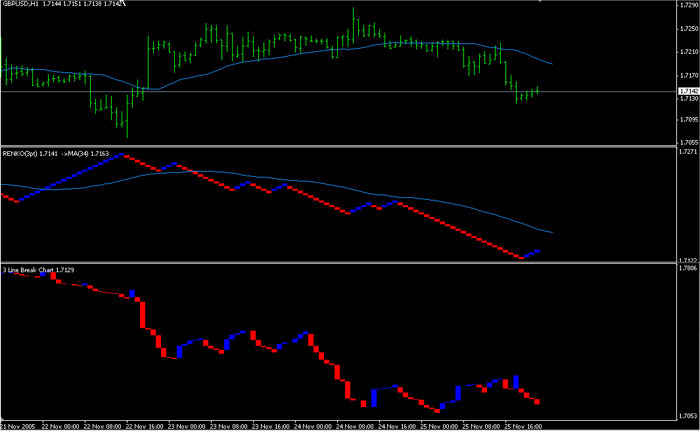Click the 1.7122 Renko scale label
This screenshot has width=700, height=432.
[688, 260]
